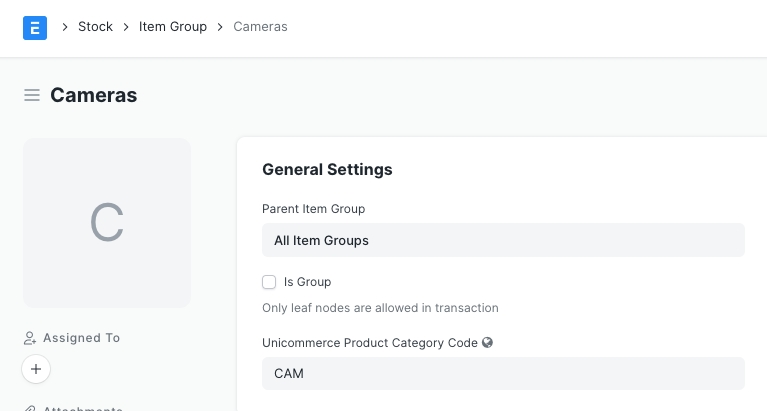
Task: Click the Assigned To label in sidebar
Action: (x=81, y=338)
